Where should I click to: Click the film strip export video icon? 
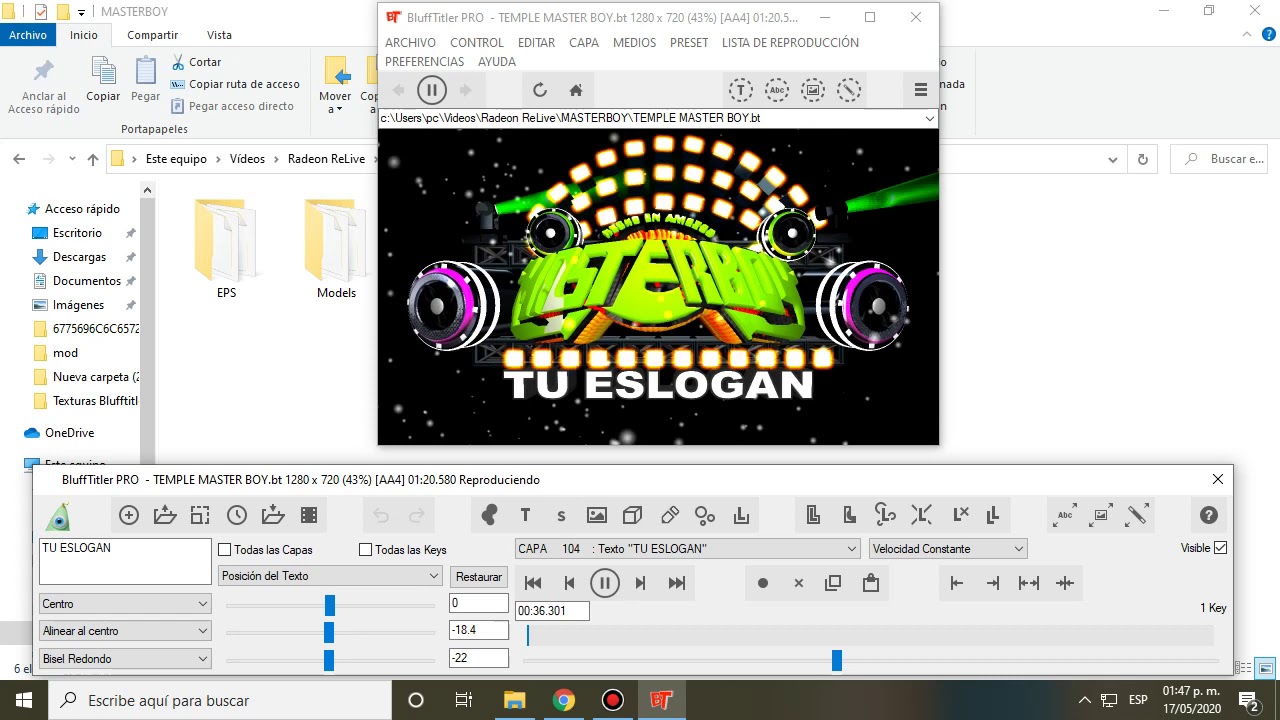coord(309,516)
